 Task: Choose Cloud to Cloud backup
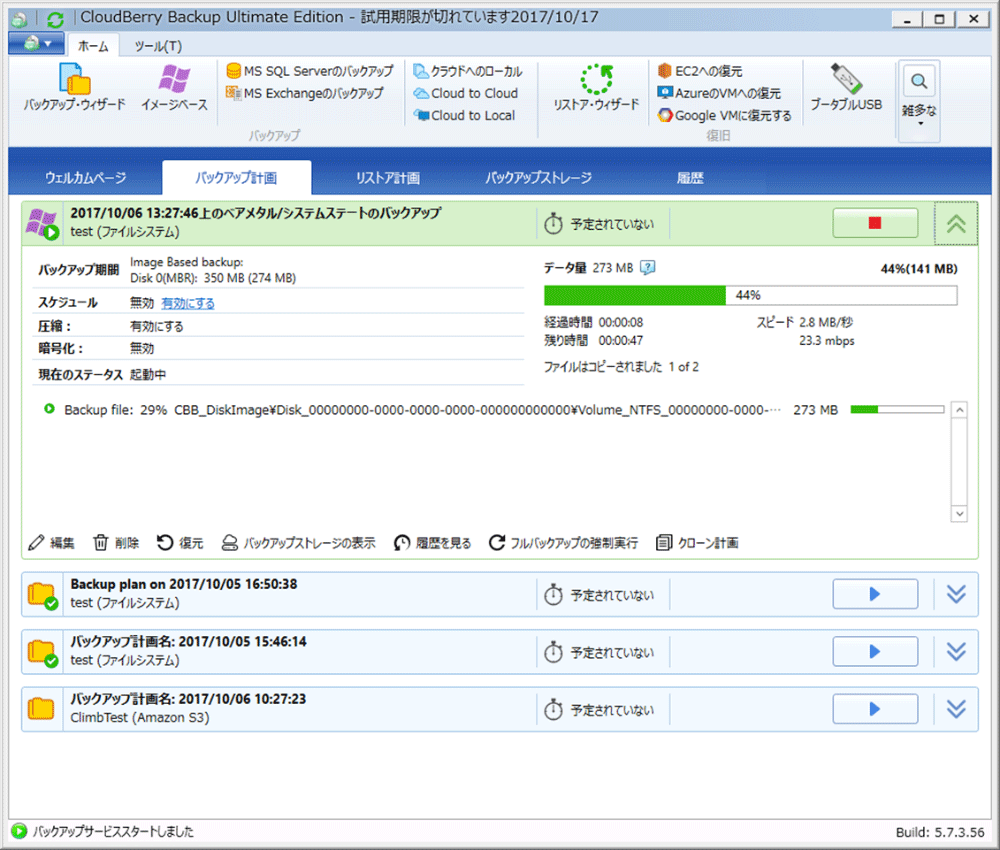466,93
